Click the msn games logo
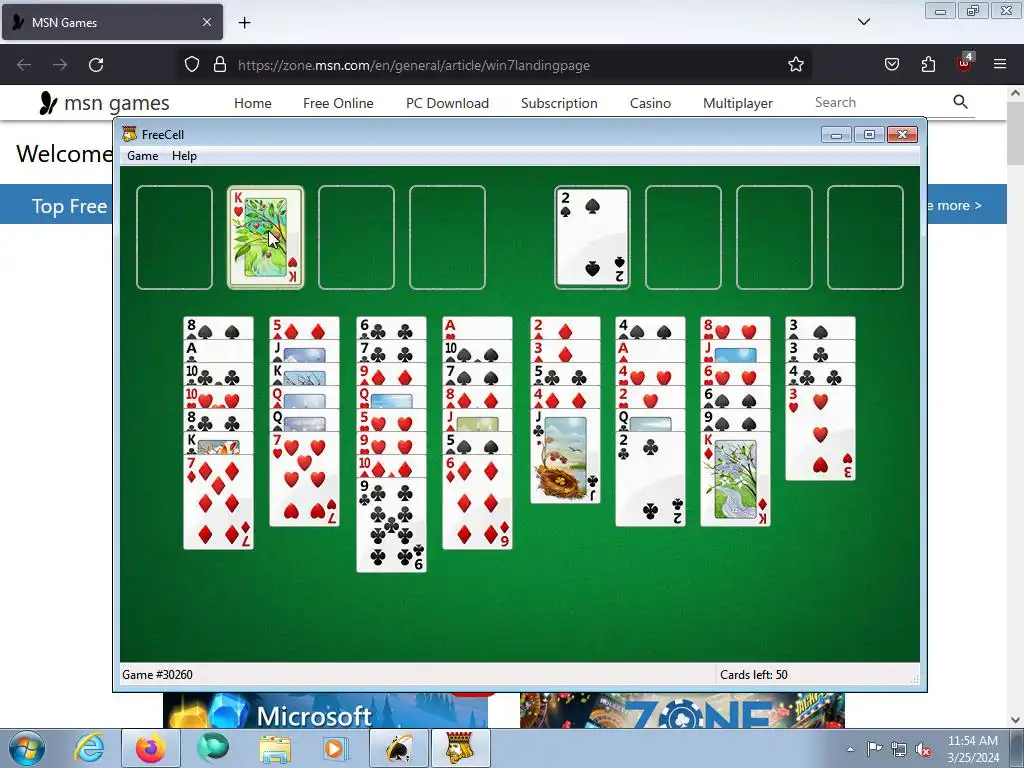 coord(104,103)
